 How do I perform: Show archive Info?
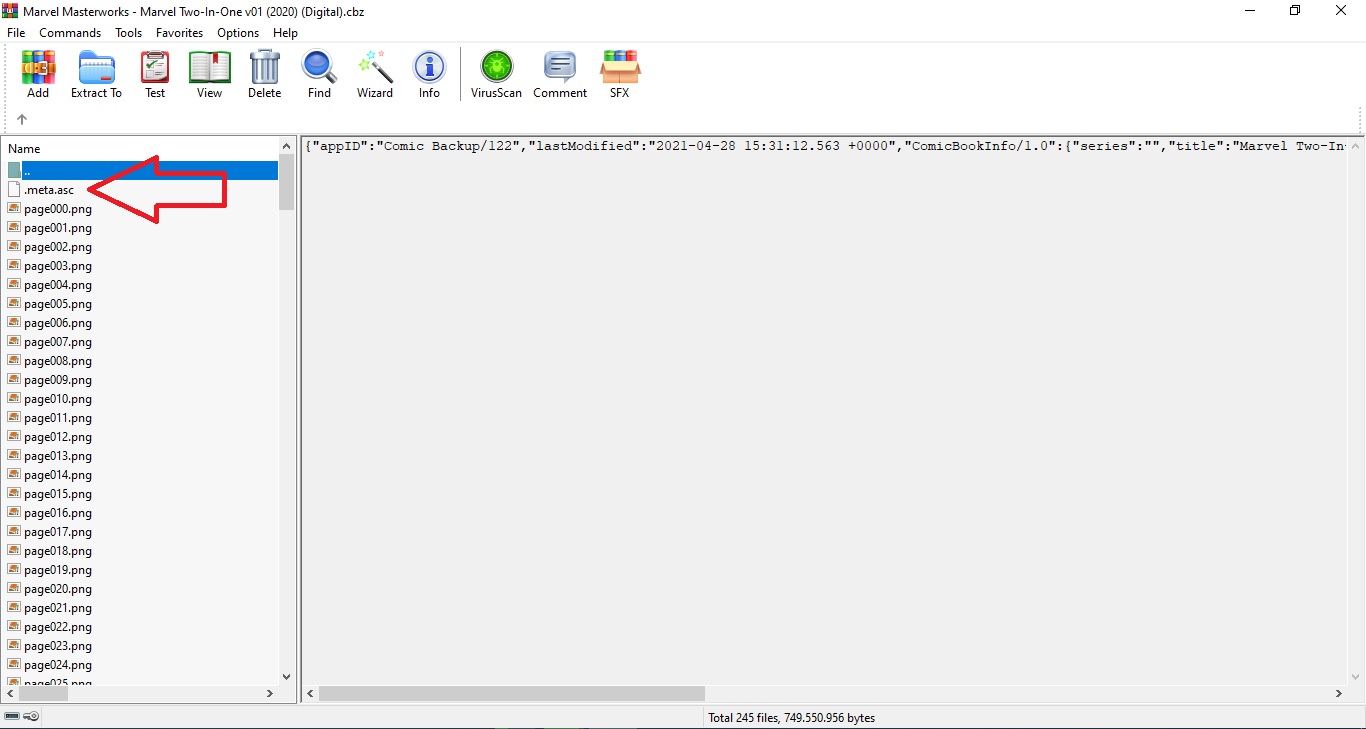click(x=429, y=75)
